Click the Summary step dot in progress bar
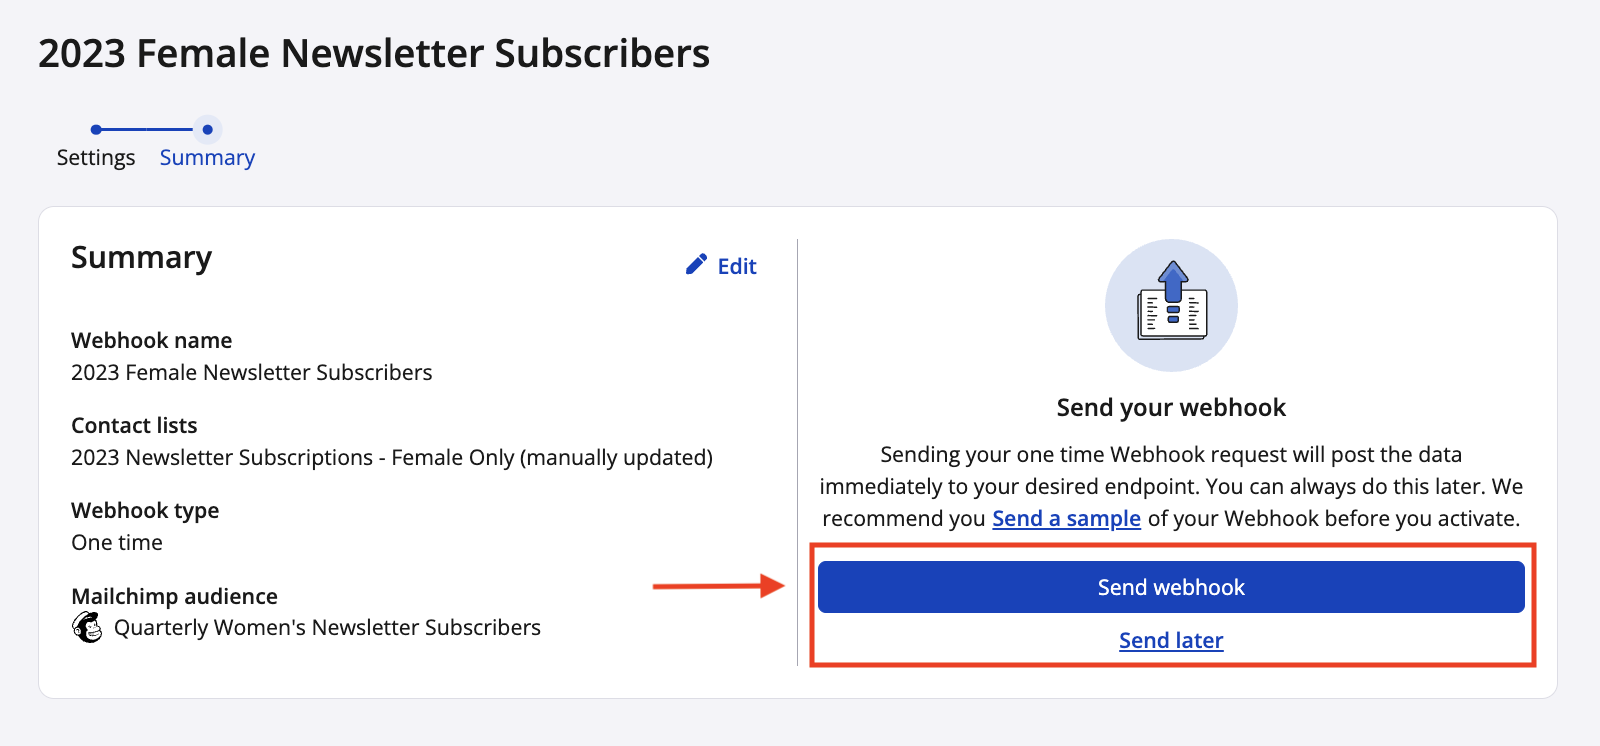The height and width of the screenshot is (746, 1600). coord(207,129)
